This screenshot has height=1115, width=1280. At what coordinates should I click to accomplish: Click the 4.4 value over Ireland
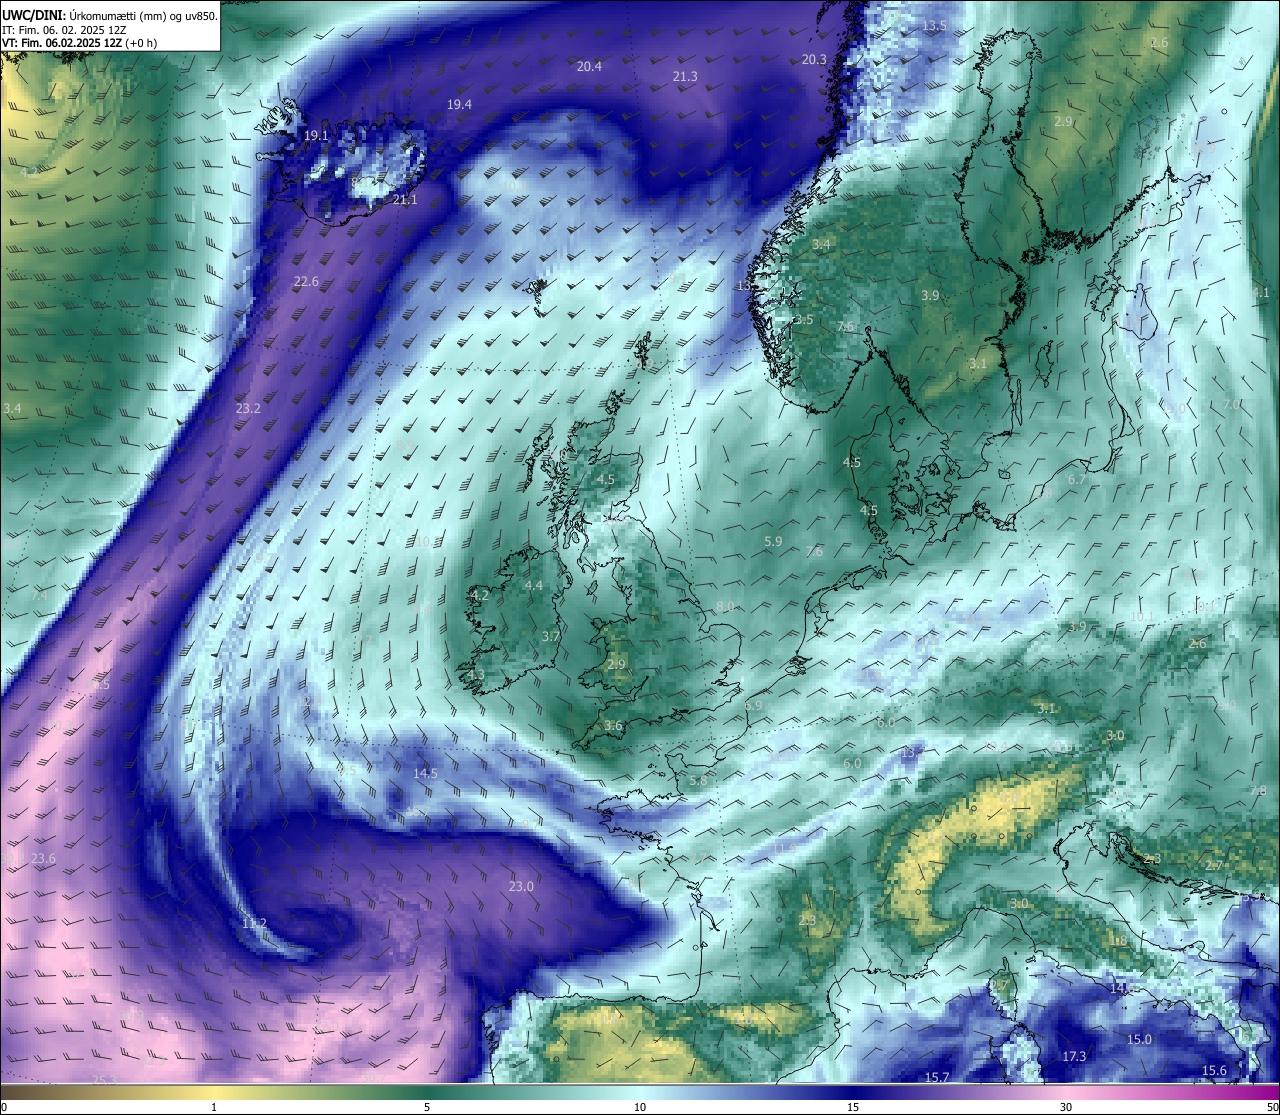coord(534,586)
